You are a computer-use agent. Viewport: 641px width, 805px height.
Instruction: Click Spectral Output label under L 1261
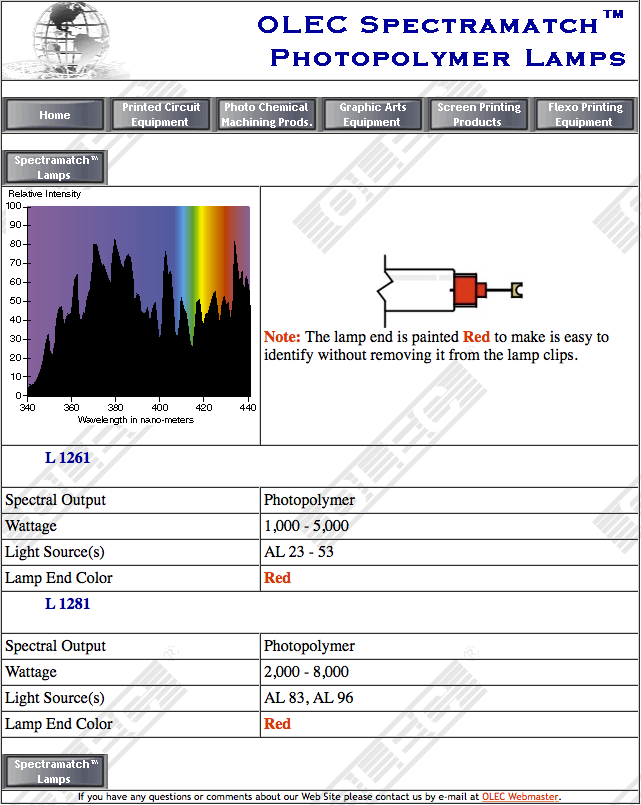pyautogui.click(x=55, y=500)
